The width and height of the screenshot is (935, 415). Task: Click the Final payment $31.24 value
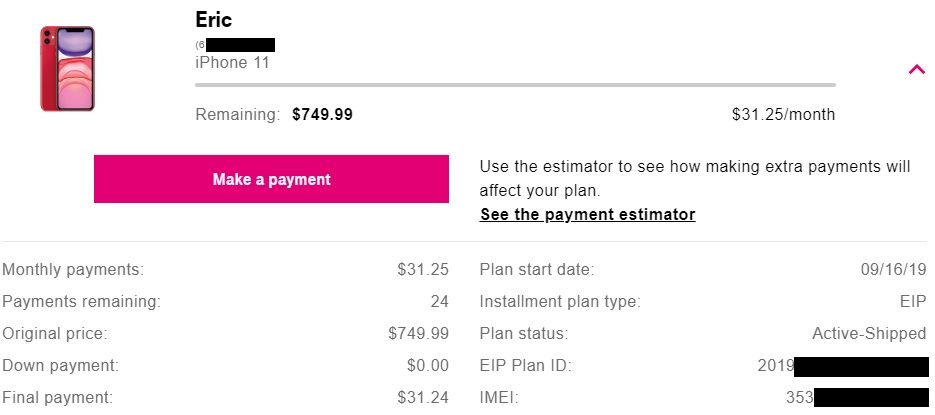tap(423, 397)
